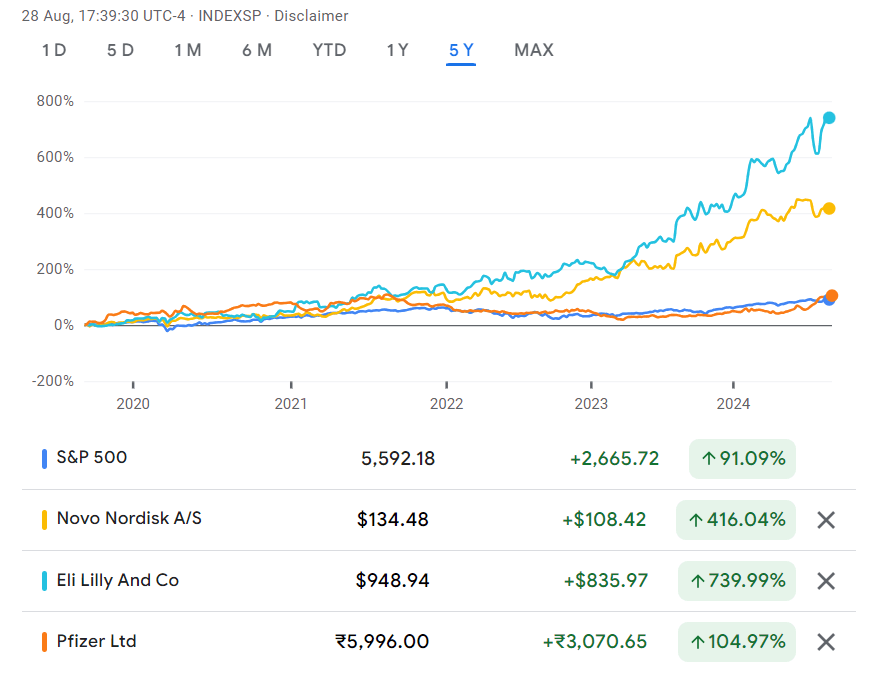Image resolution: width=882 pixels, height=673 pixels.
Task: Remove Eli Lilly And Co comparison
Action: [825, 581]
